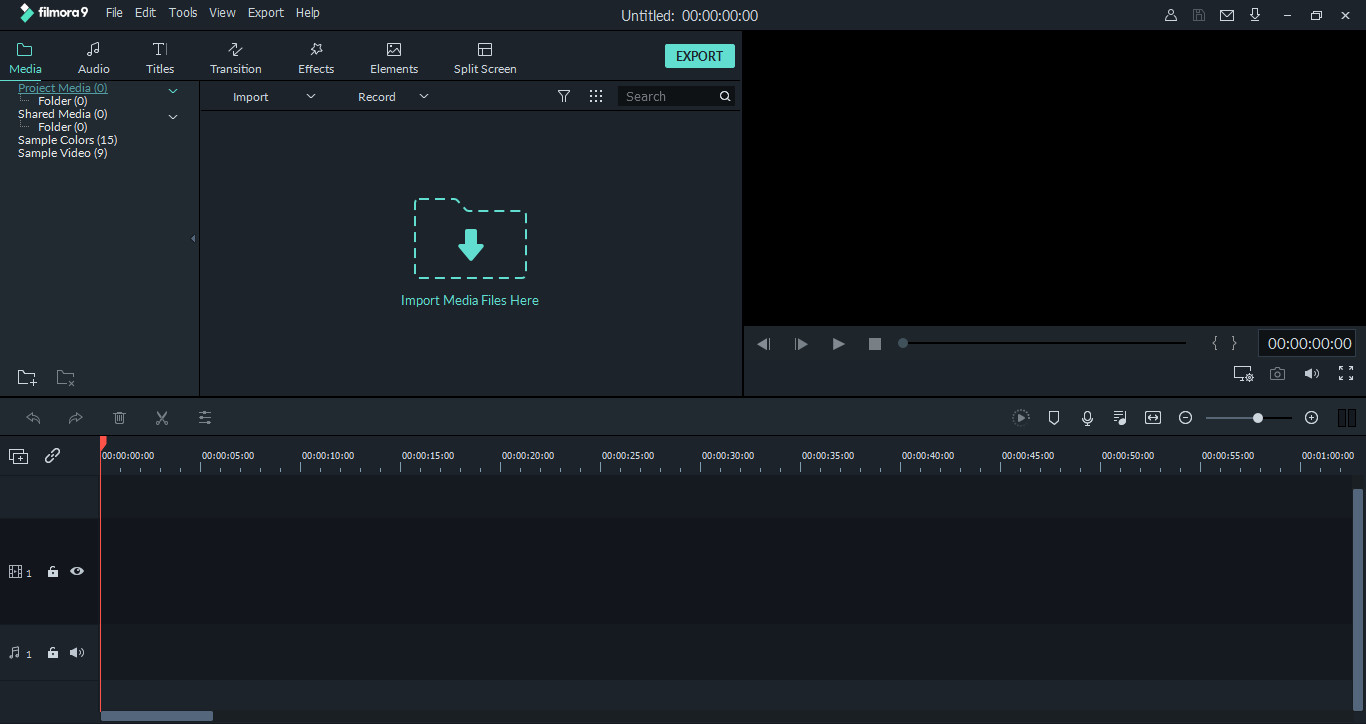This screenshot has width=1366, height=724.
Task: Click the record voiceover microphone icon
Action: [1087, 418]
